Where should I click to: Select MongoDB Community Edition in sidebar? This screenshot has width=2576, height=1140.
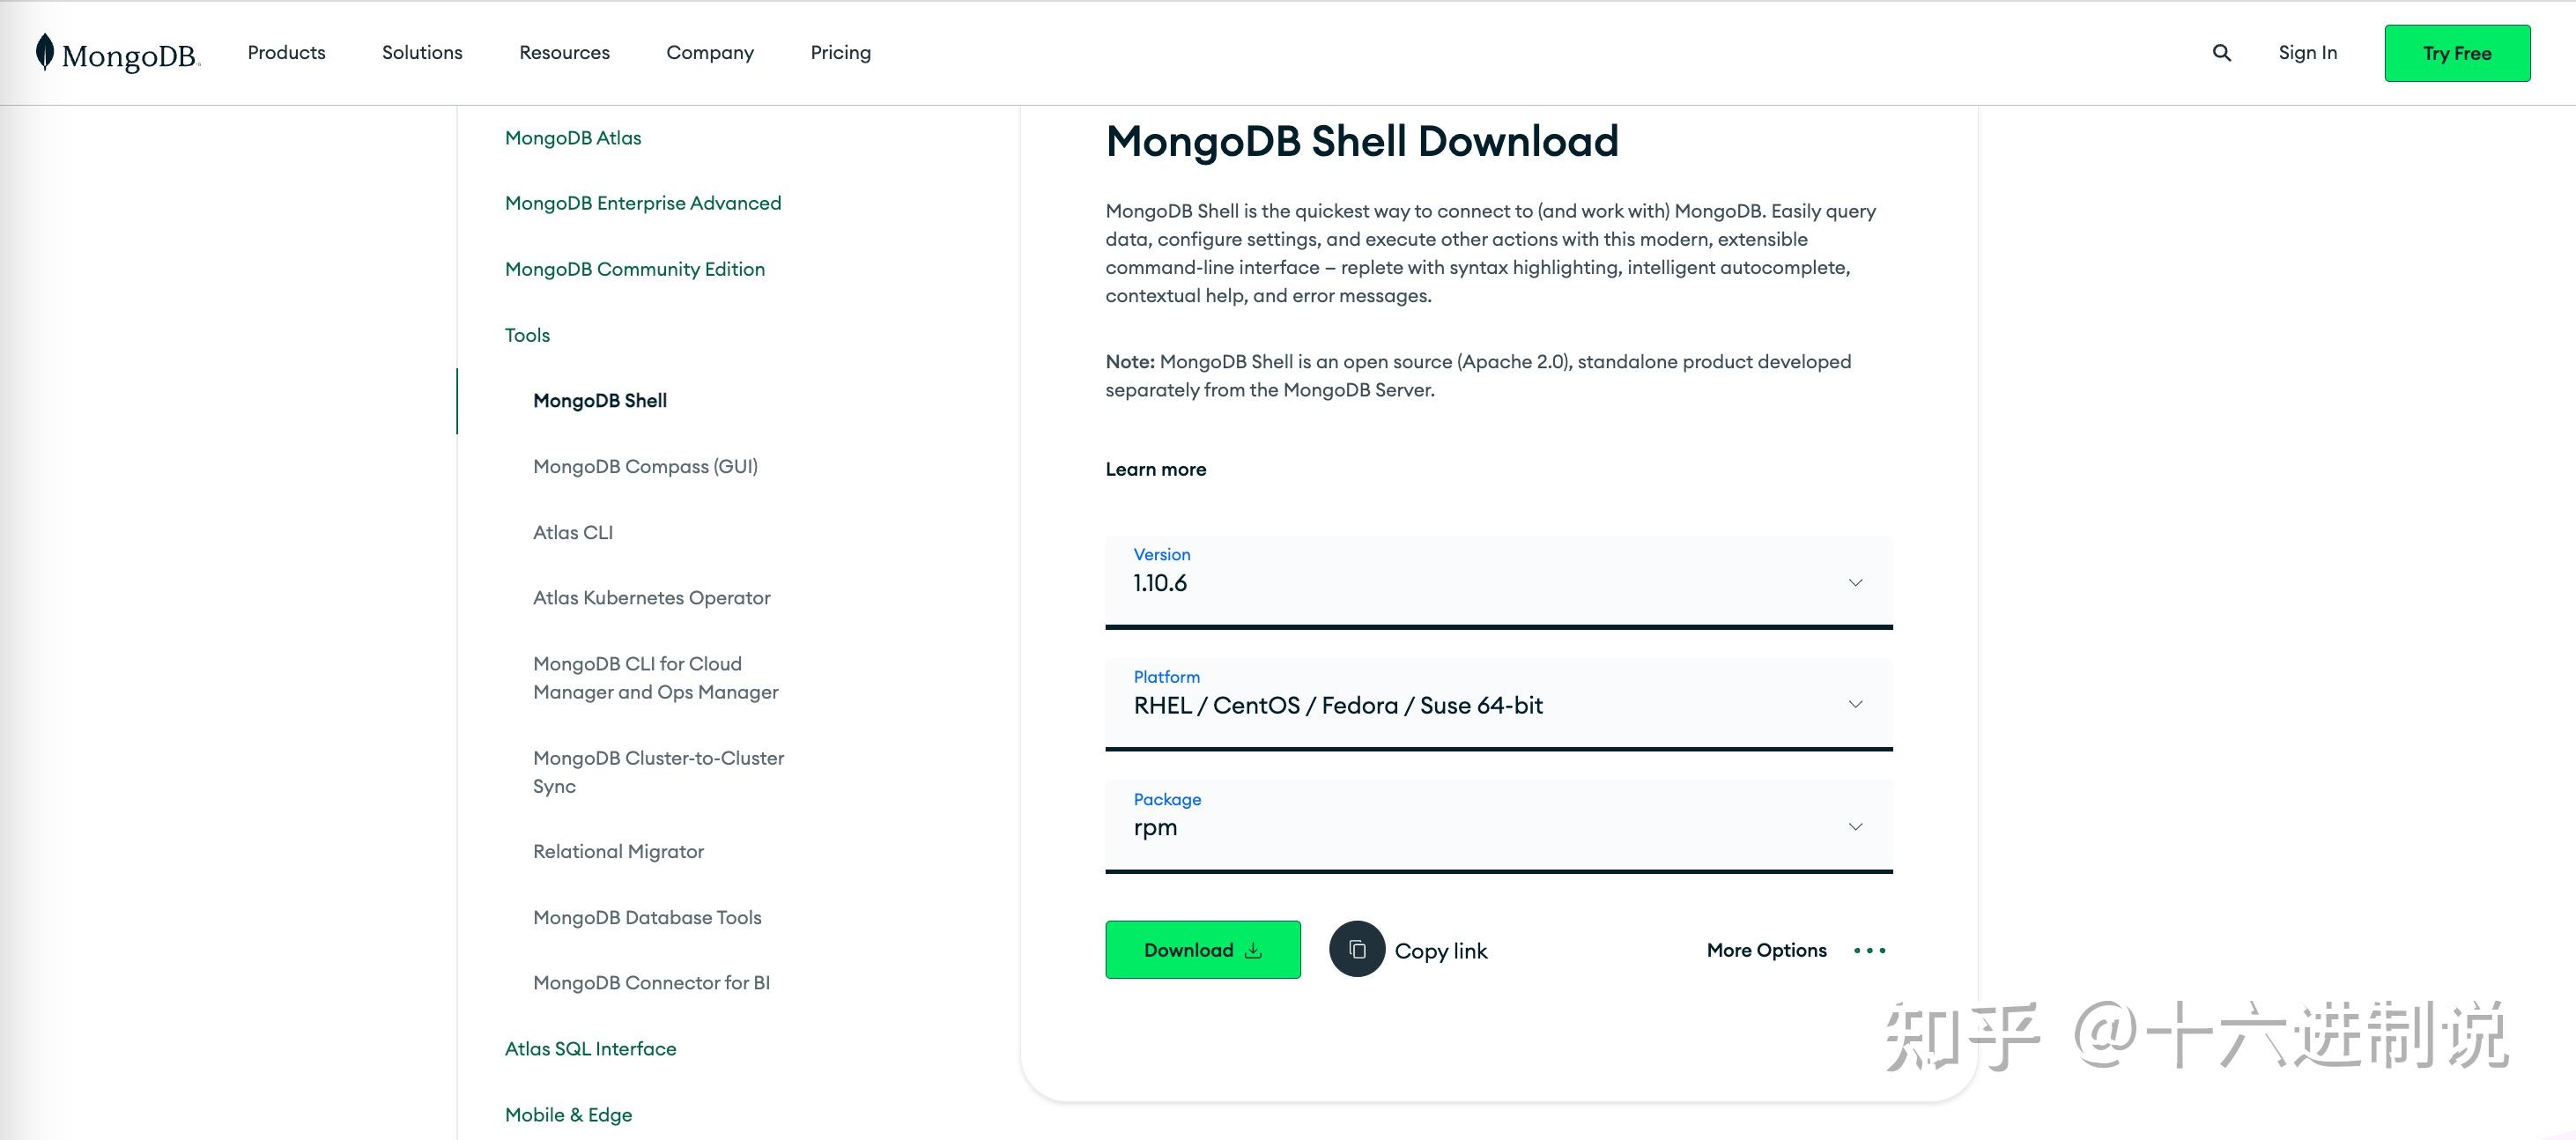(634, 268)
